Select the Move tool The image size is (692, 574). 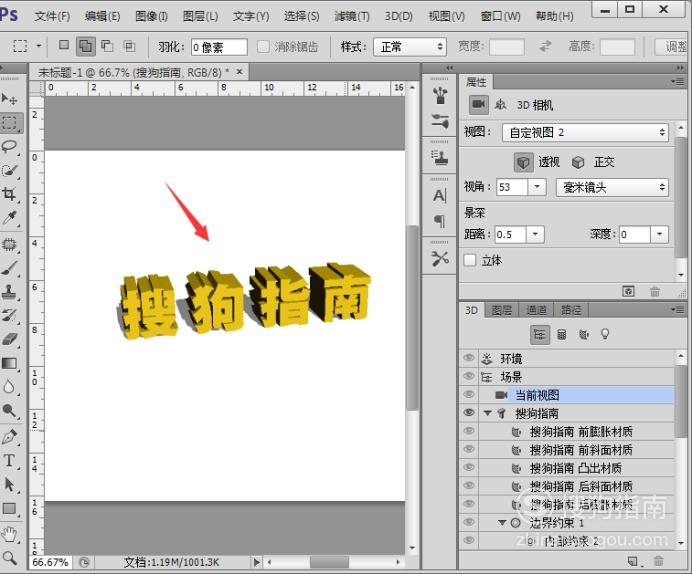[x=9, y=98]
